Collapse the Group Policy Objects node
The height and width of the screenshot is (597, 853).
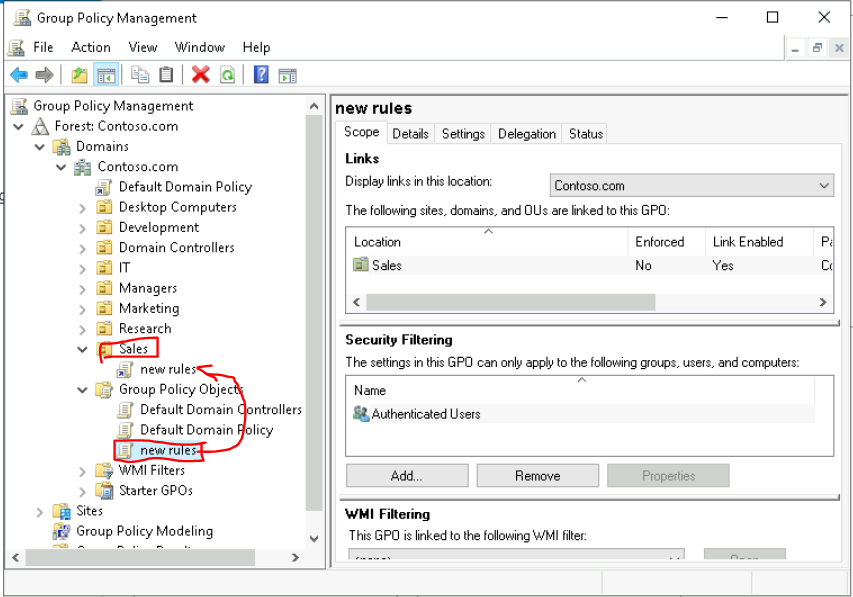(82, 390)
